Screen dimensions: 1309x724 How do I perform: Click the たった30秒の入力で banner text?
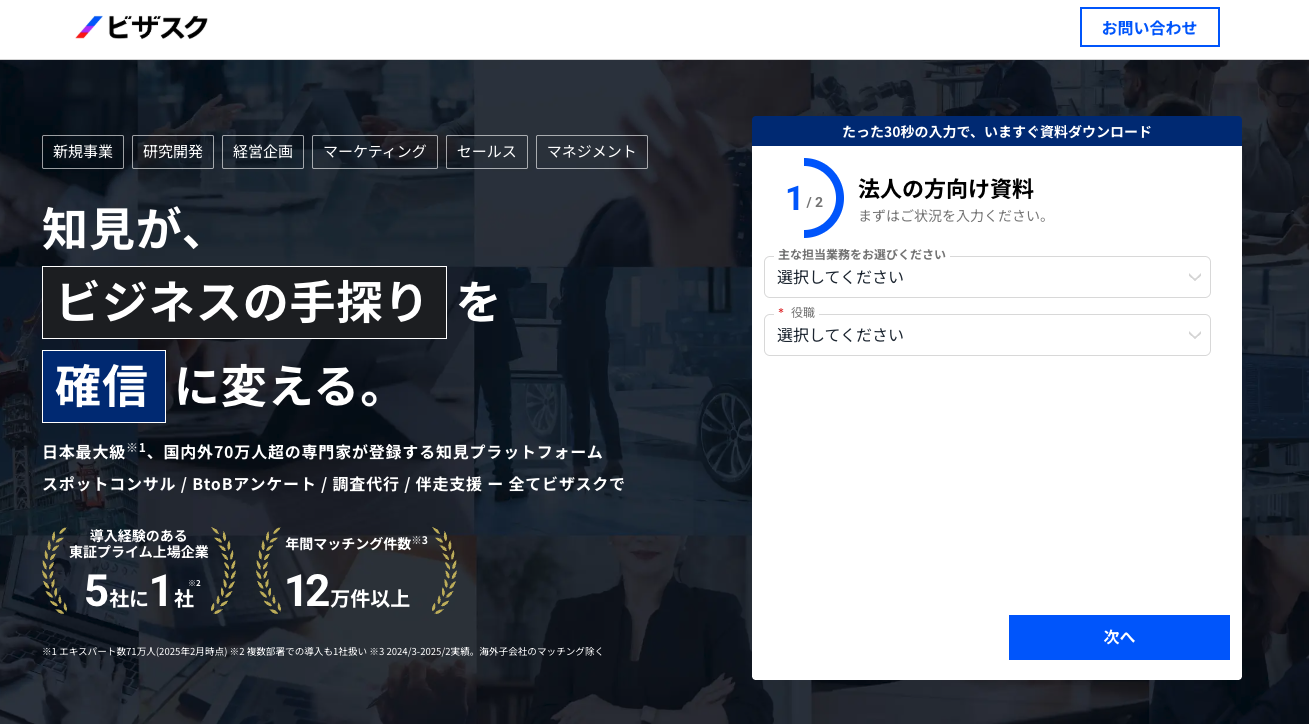click(997, 131)
